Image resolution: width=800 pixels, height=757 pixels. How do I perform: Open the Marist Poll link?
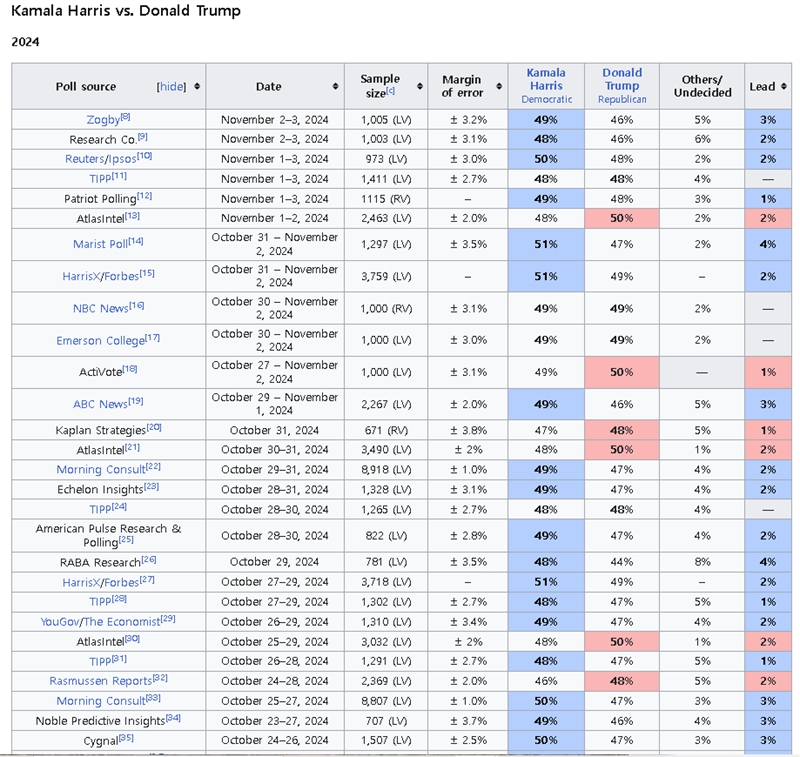click(x=98, y=244)
